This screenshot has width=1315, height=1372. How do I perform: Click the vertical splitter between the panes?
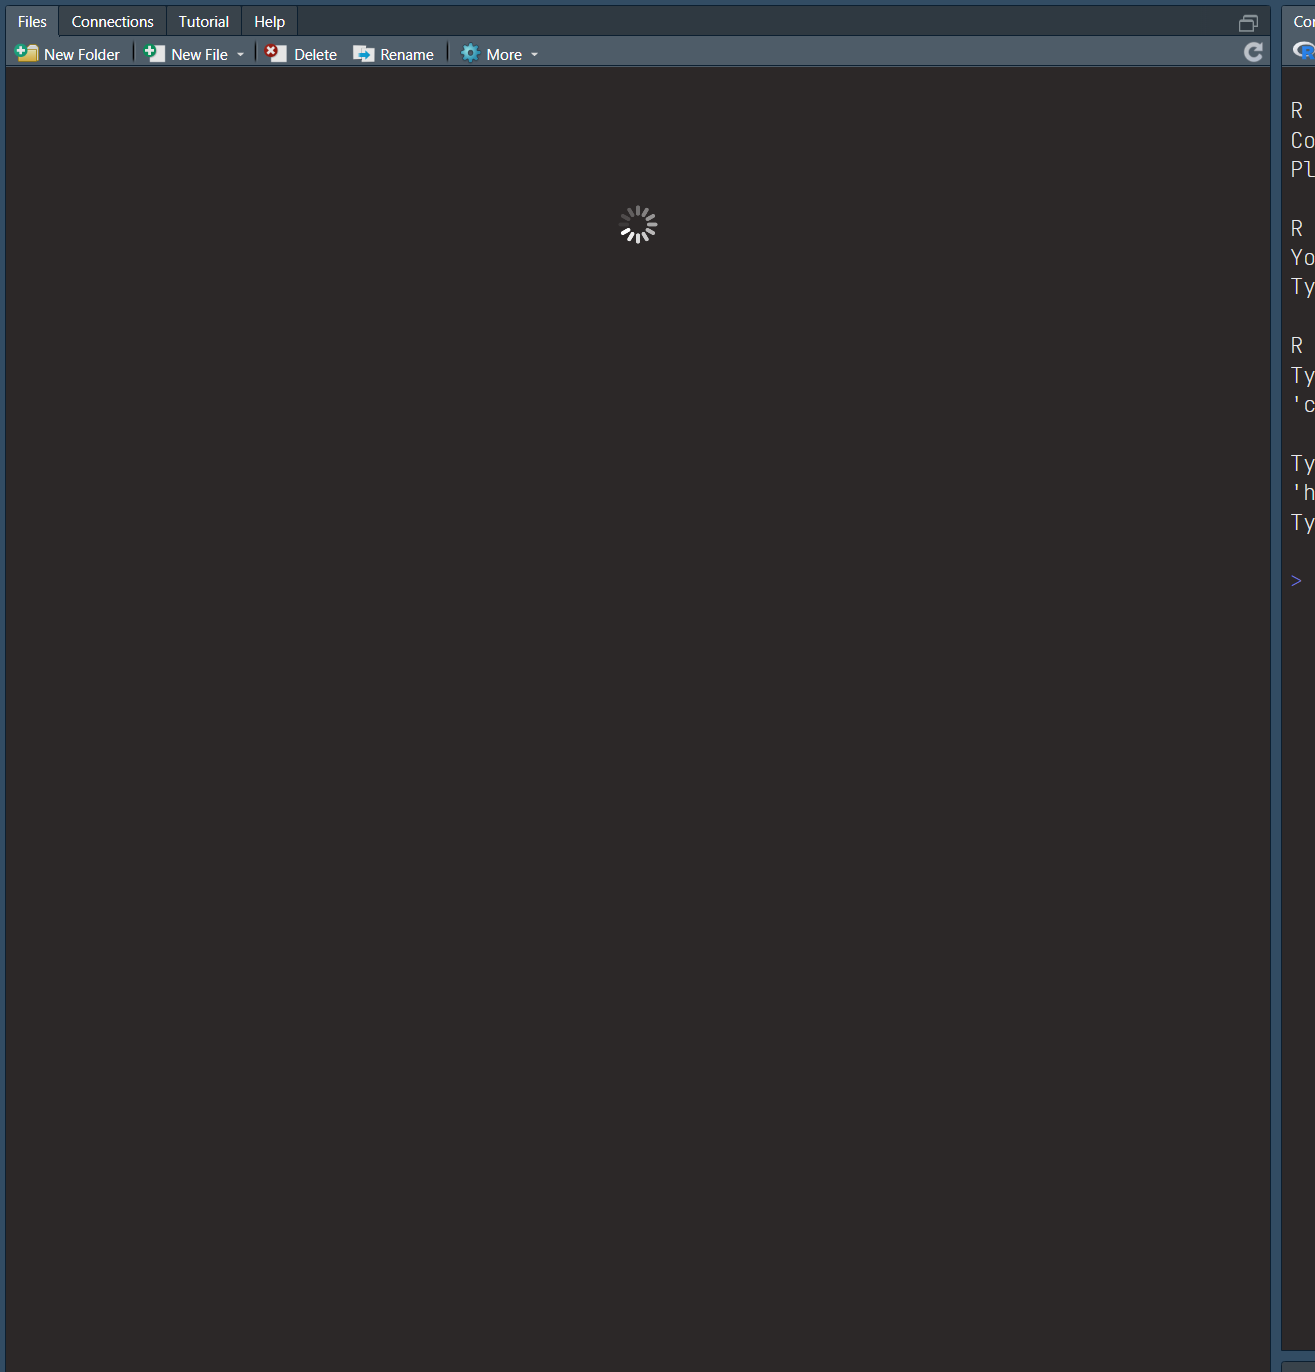click(1276, 700)
